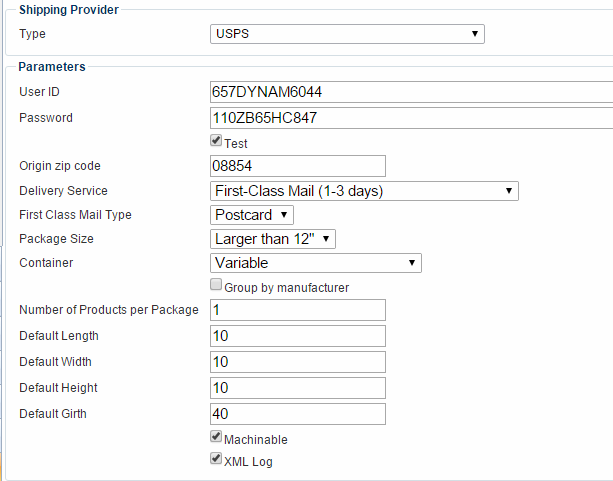613x481 pixels.
Task: Click the Delivery Service field label text
Action: [64, 191]
